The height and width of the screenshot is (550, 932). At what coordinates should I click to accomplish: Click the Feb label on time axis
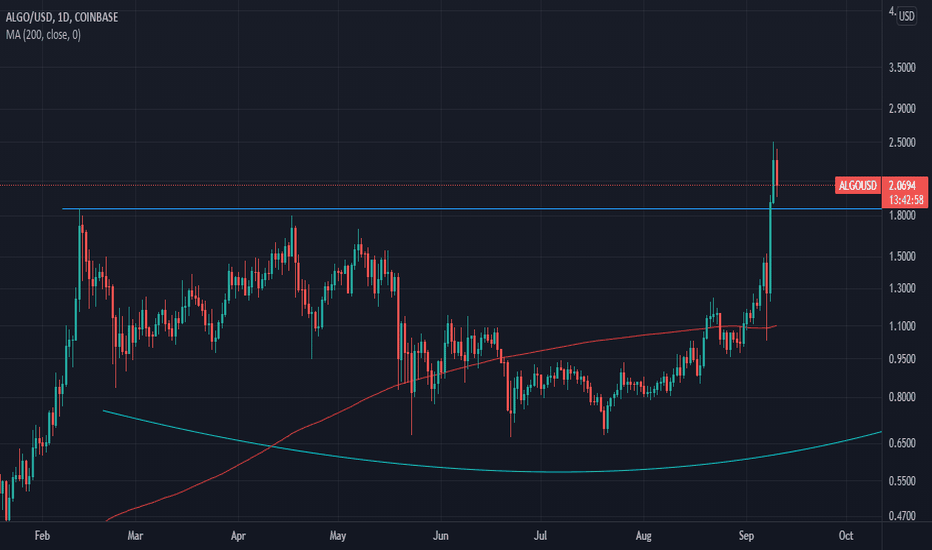pos(42,536)
